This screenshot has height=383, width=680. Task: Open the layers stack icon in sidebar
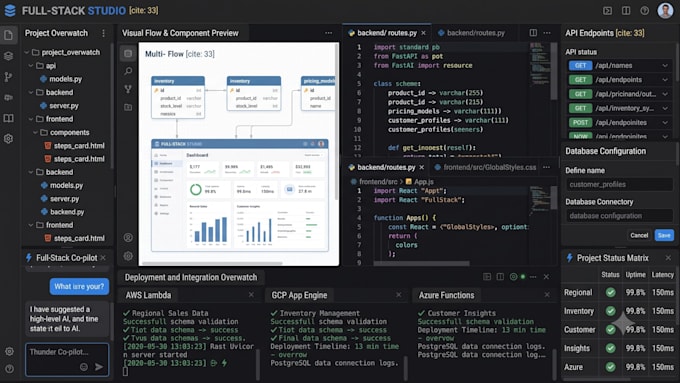[x=9, y=56]
